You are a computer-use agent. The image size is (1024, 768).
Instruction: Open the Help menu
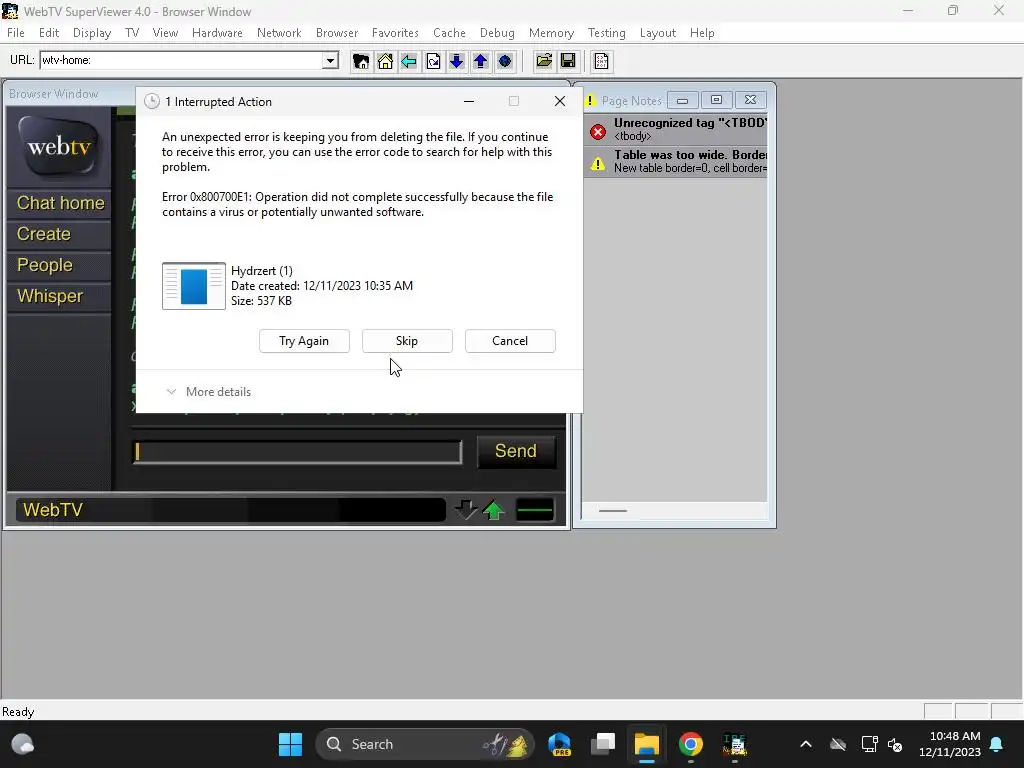coord(702,33)
